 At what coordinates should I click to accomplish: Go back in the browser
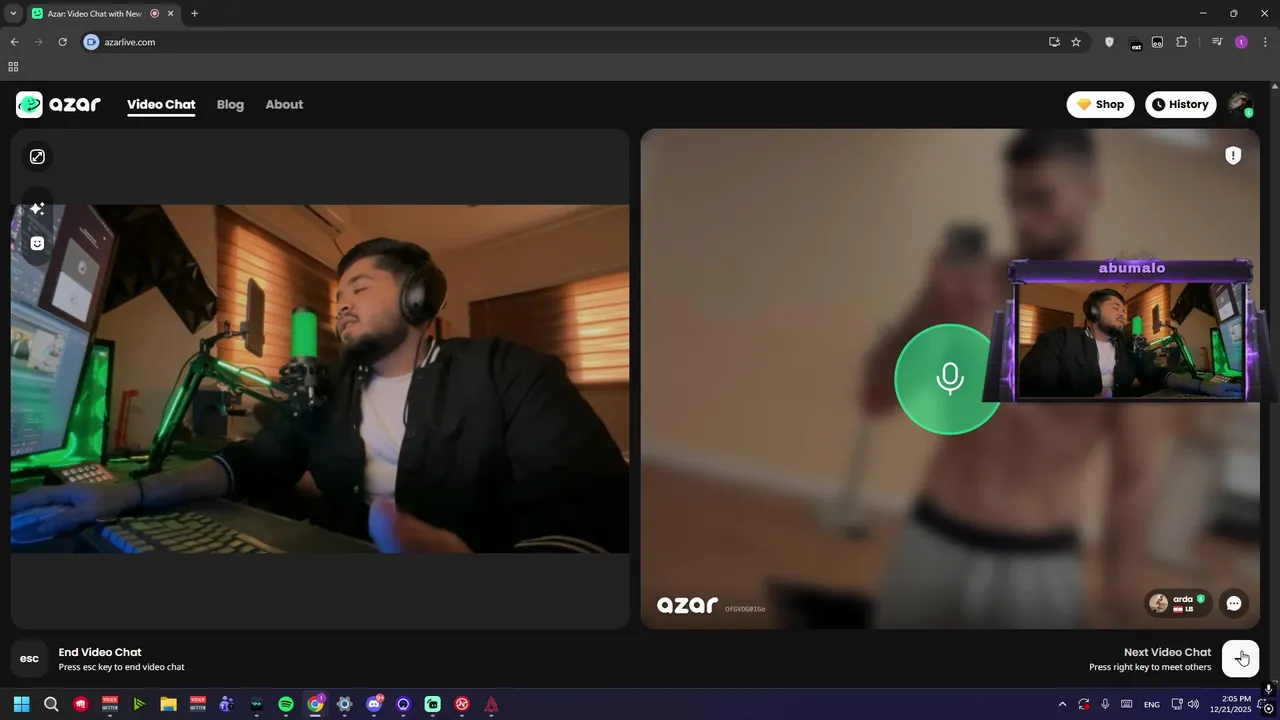pos(14,42)
